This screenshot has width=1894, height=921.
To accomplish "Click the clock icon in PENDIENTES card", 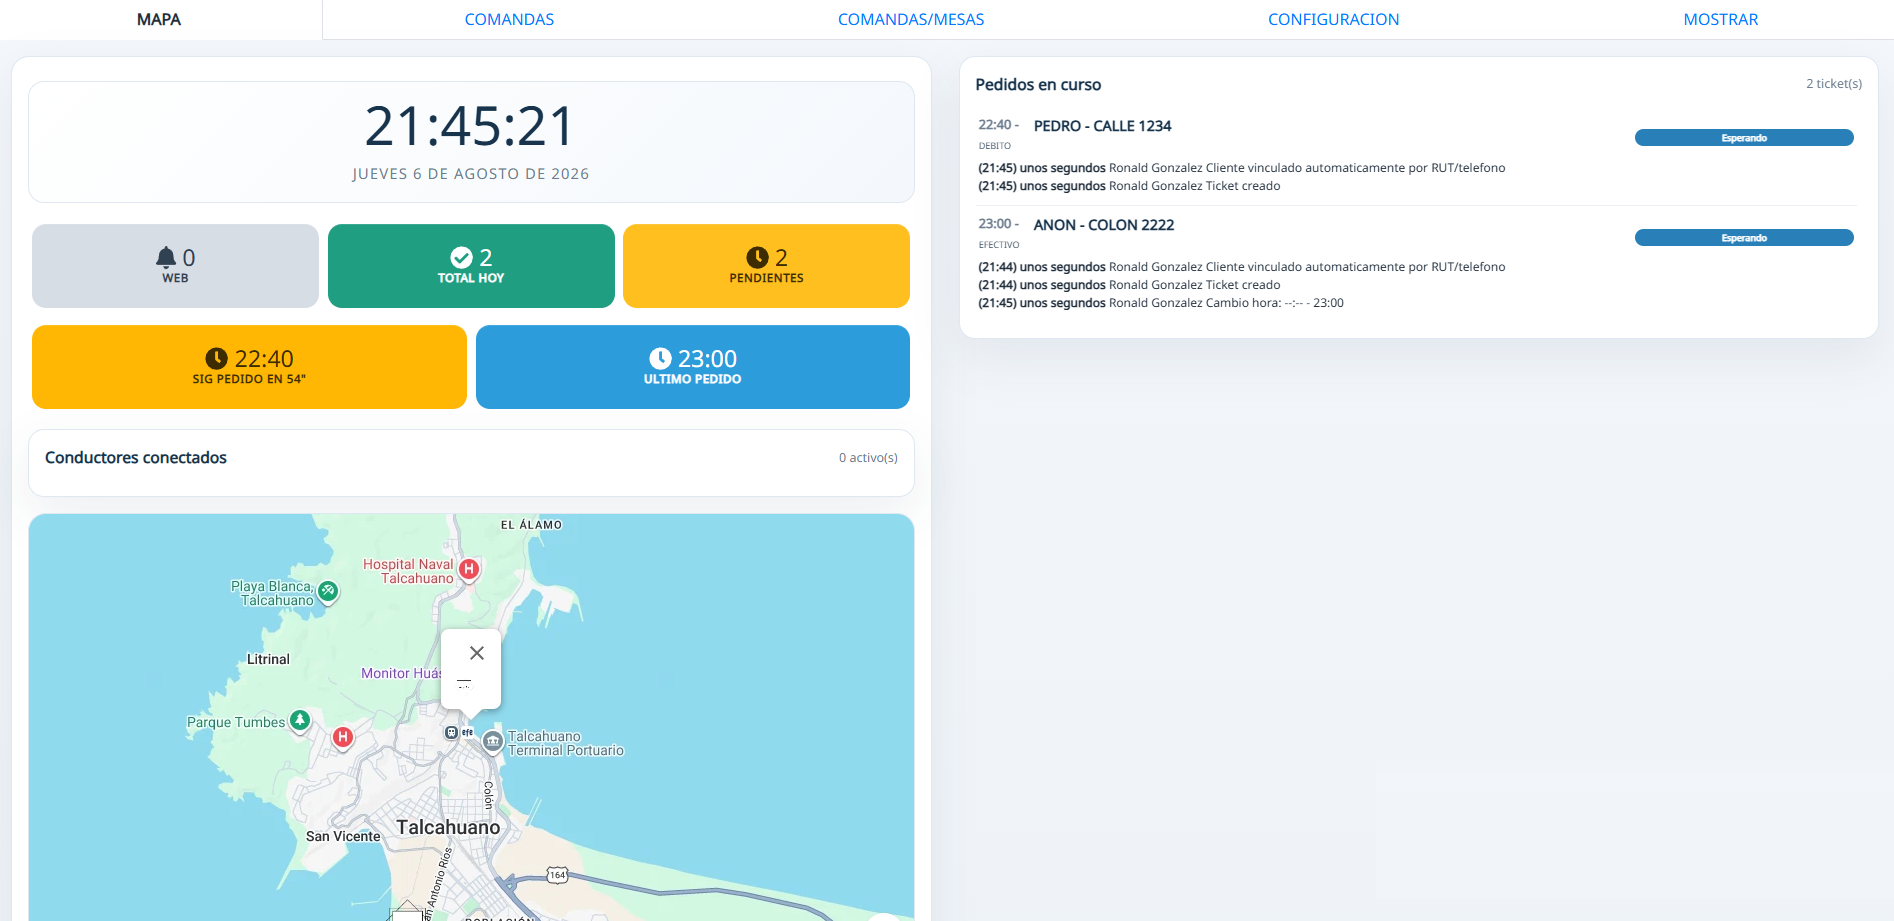I will (757, 257).
